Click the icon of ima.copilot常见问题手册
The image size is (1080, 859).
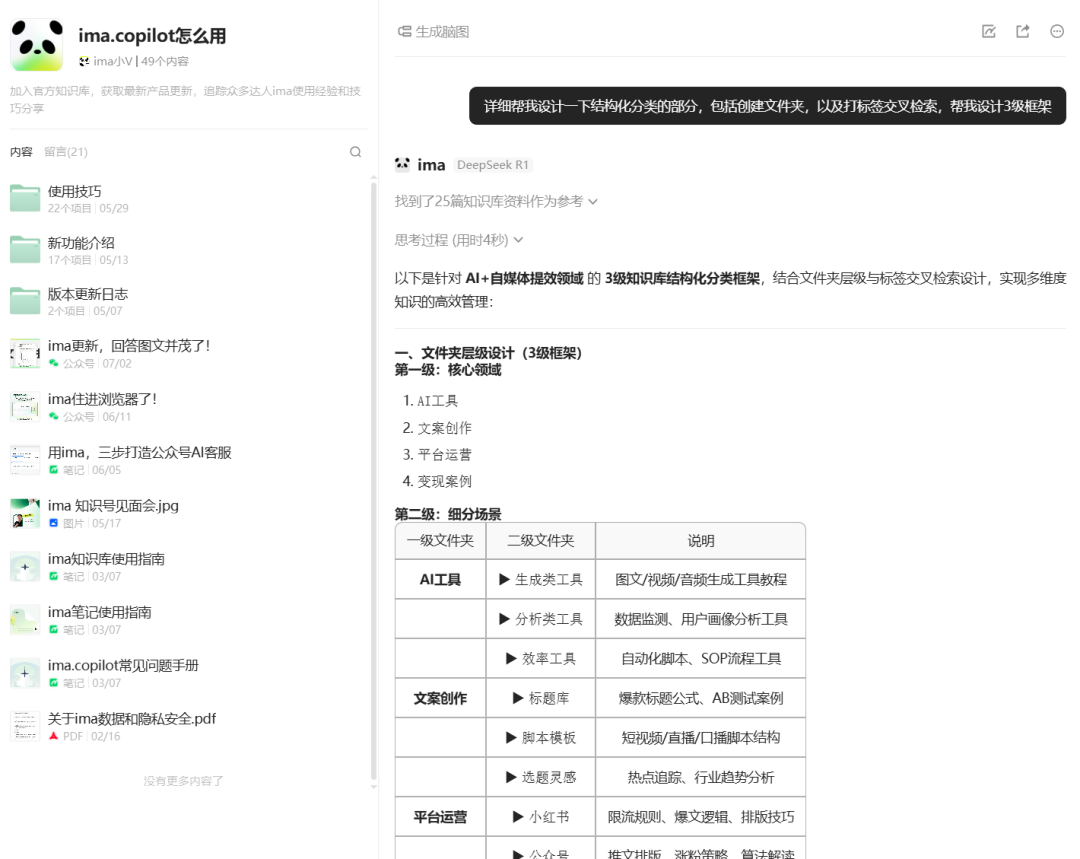point(25,673)
